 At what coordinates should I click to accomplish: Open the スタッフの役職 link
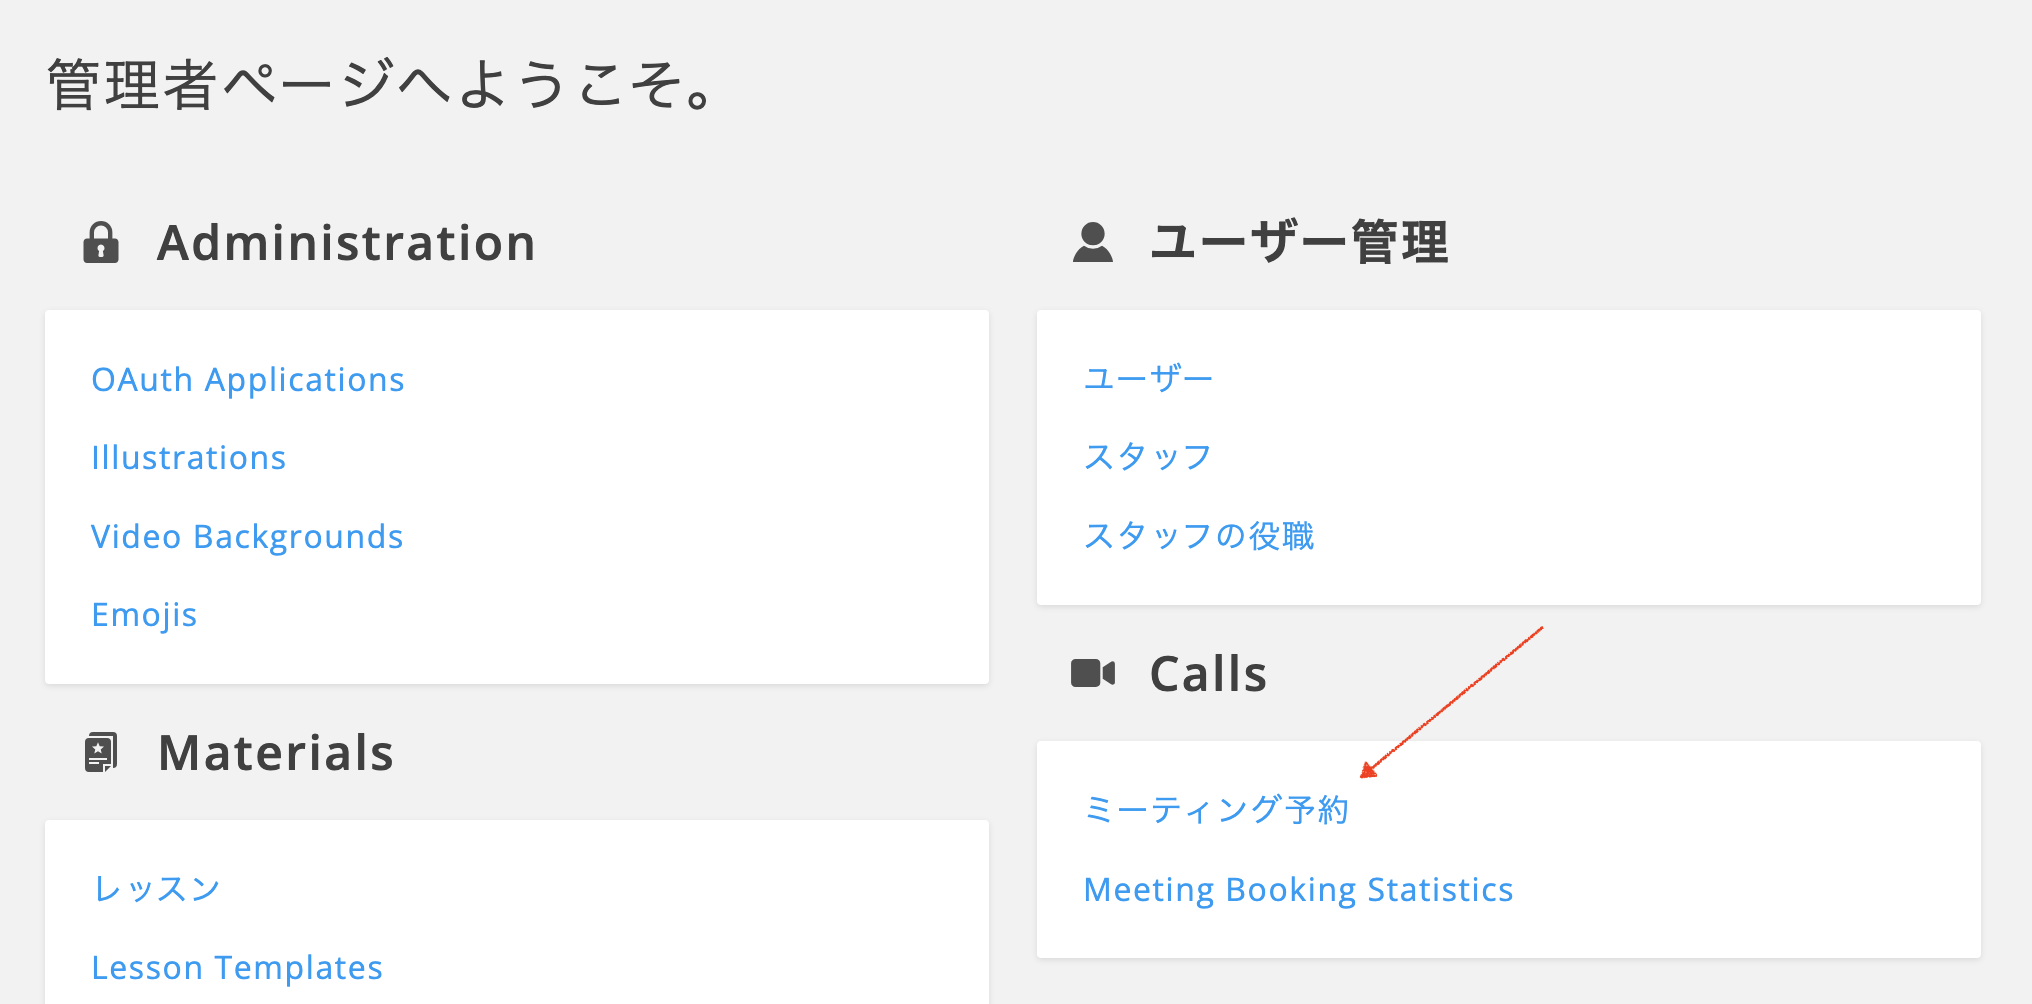(x=1199, y=536)
